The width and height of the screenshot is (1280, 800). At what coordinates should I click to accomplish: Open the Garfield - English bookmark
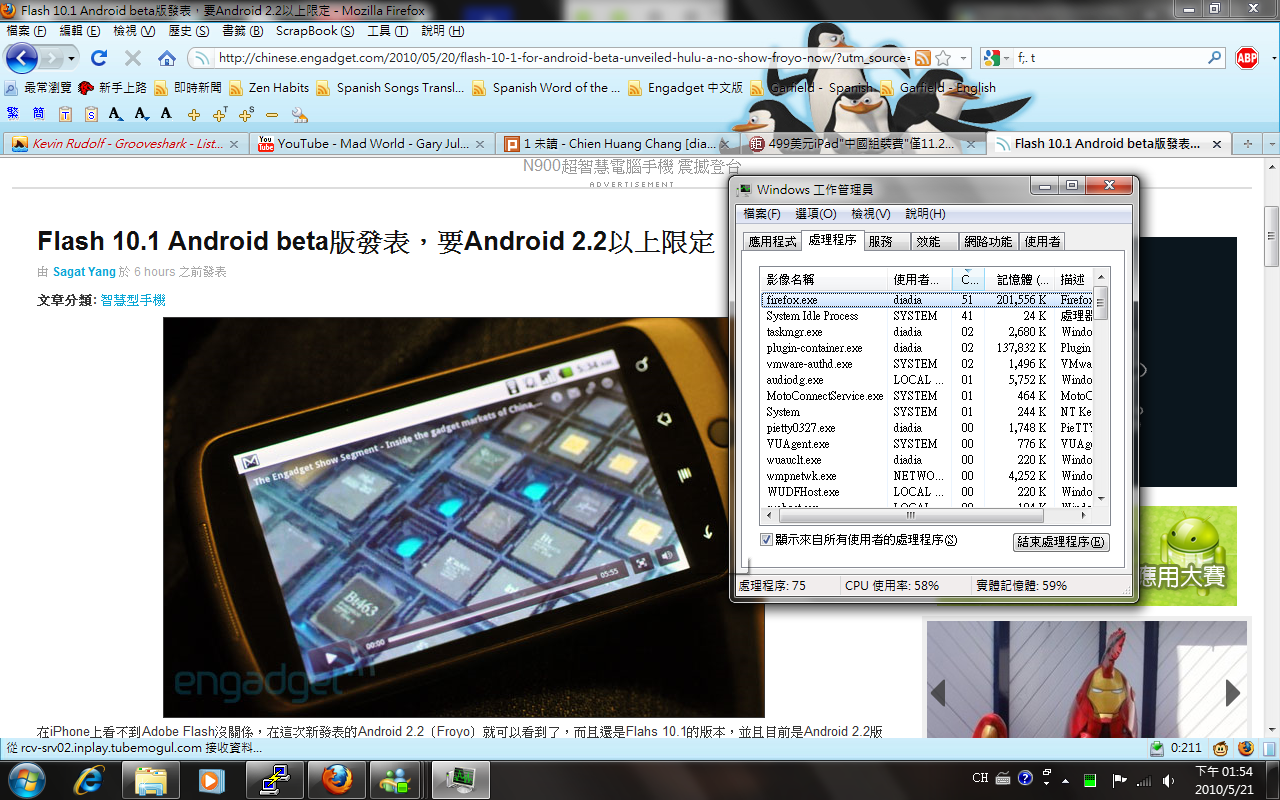(938, 88)
